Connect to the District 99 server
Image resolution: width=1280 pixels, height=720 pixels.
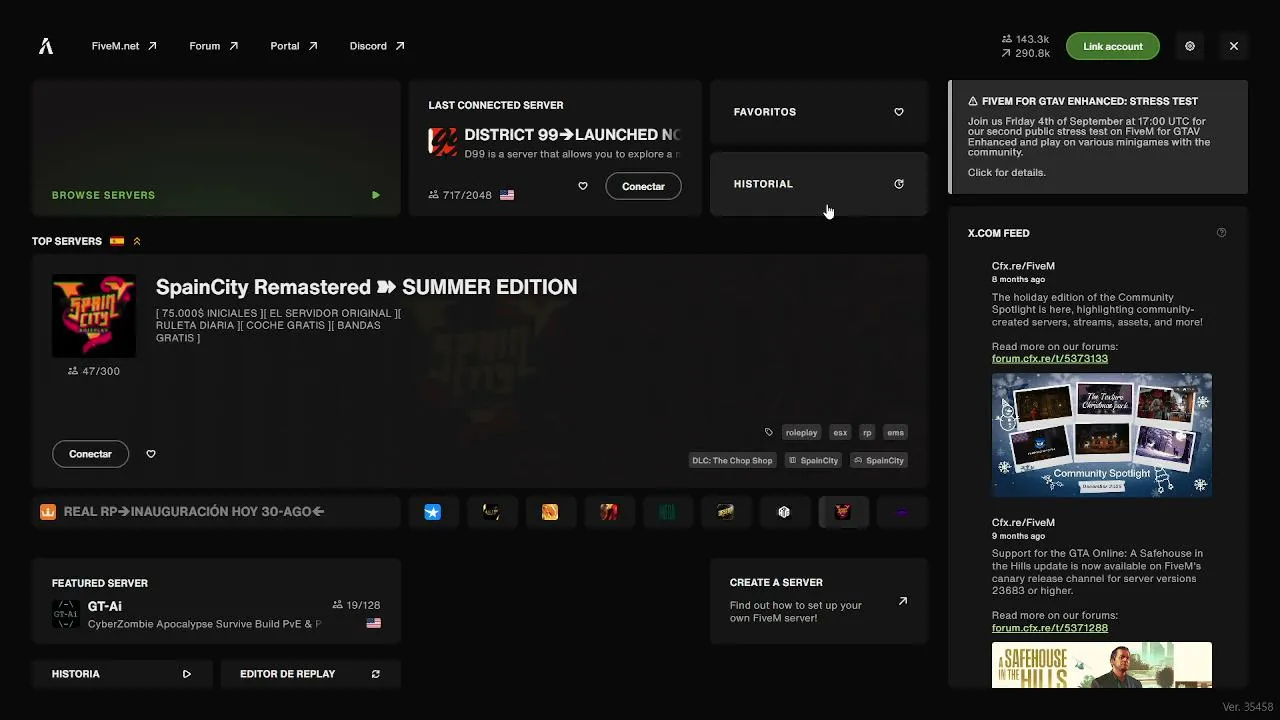[643, 186]
